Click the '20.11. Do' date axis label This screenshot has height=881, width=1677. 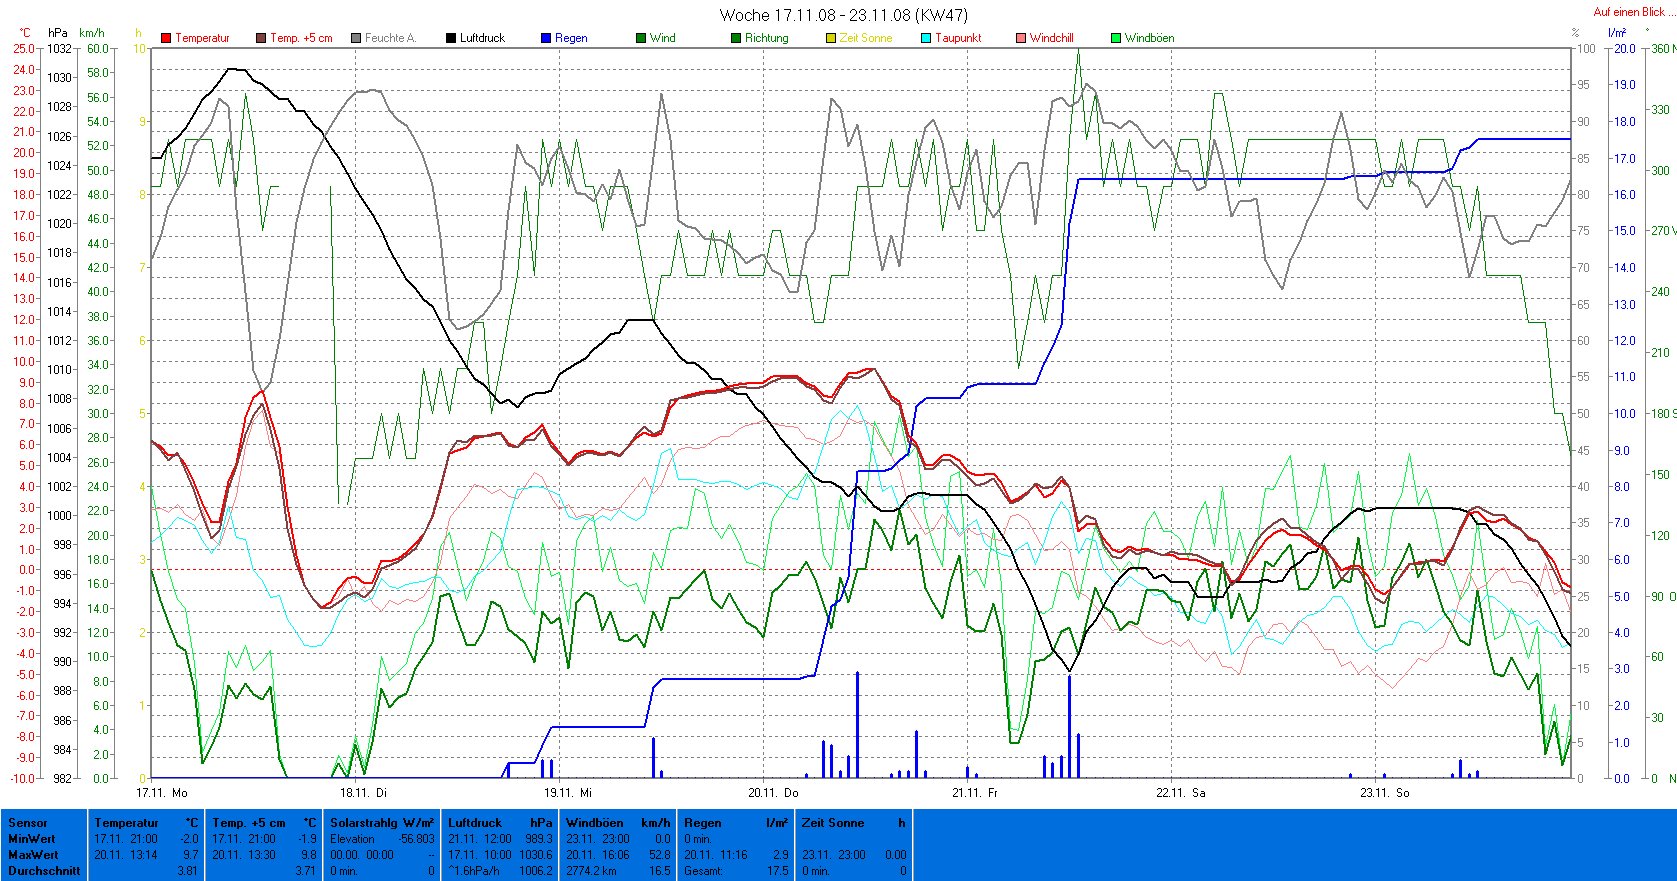pyautogui.click(x=773, y=793)
